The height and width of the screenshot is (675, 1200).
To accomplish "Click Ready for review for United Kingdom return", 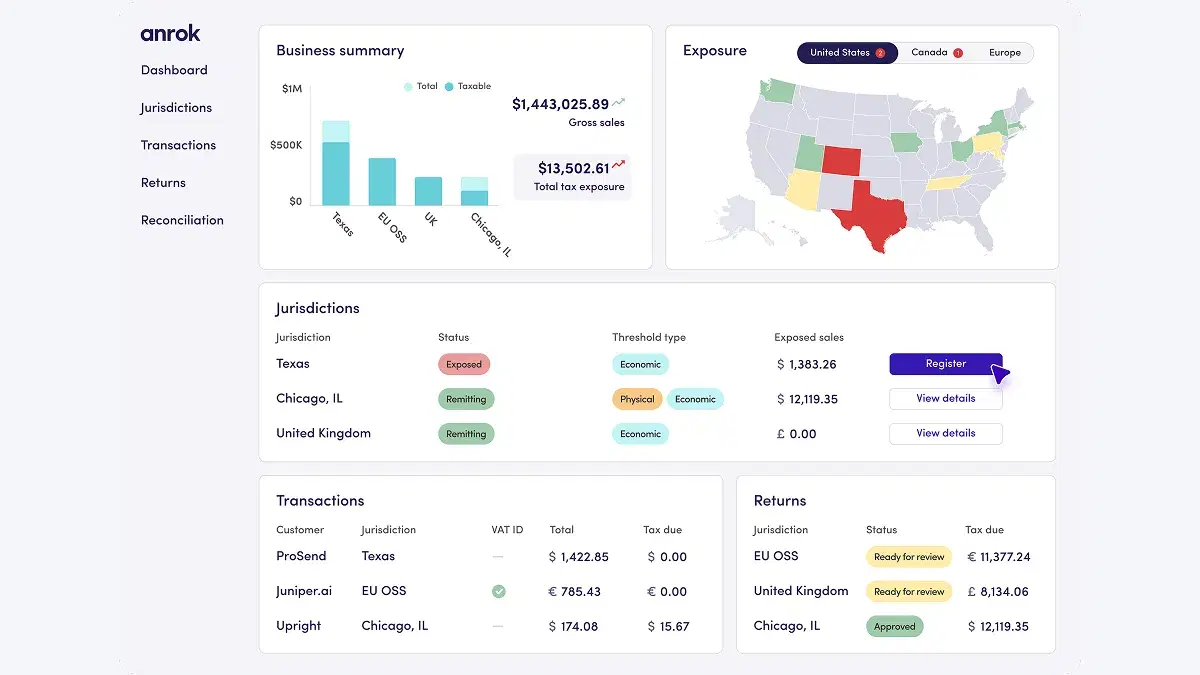I will (909, 592).
